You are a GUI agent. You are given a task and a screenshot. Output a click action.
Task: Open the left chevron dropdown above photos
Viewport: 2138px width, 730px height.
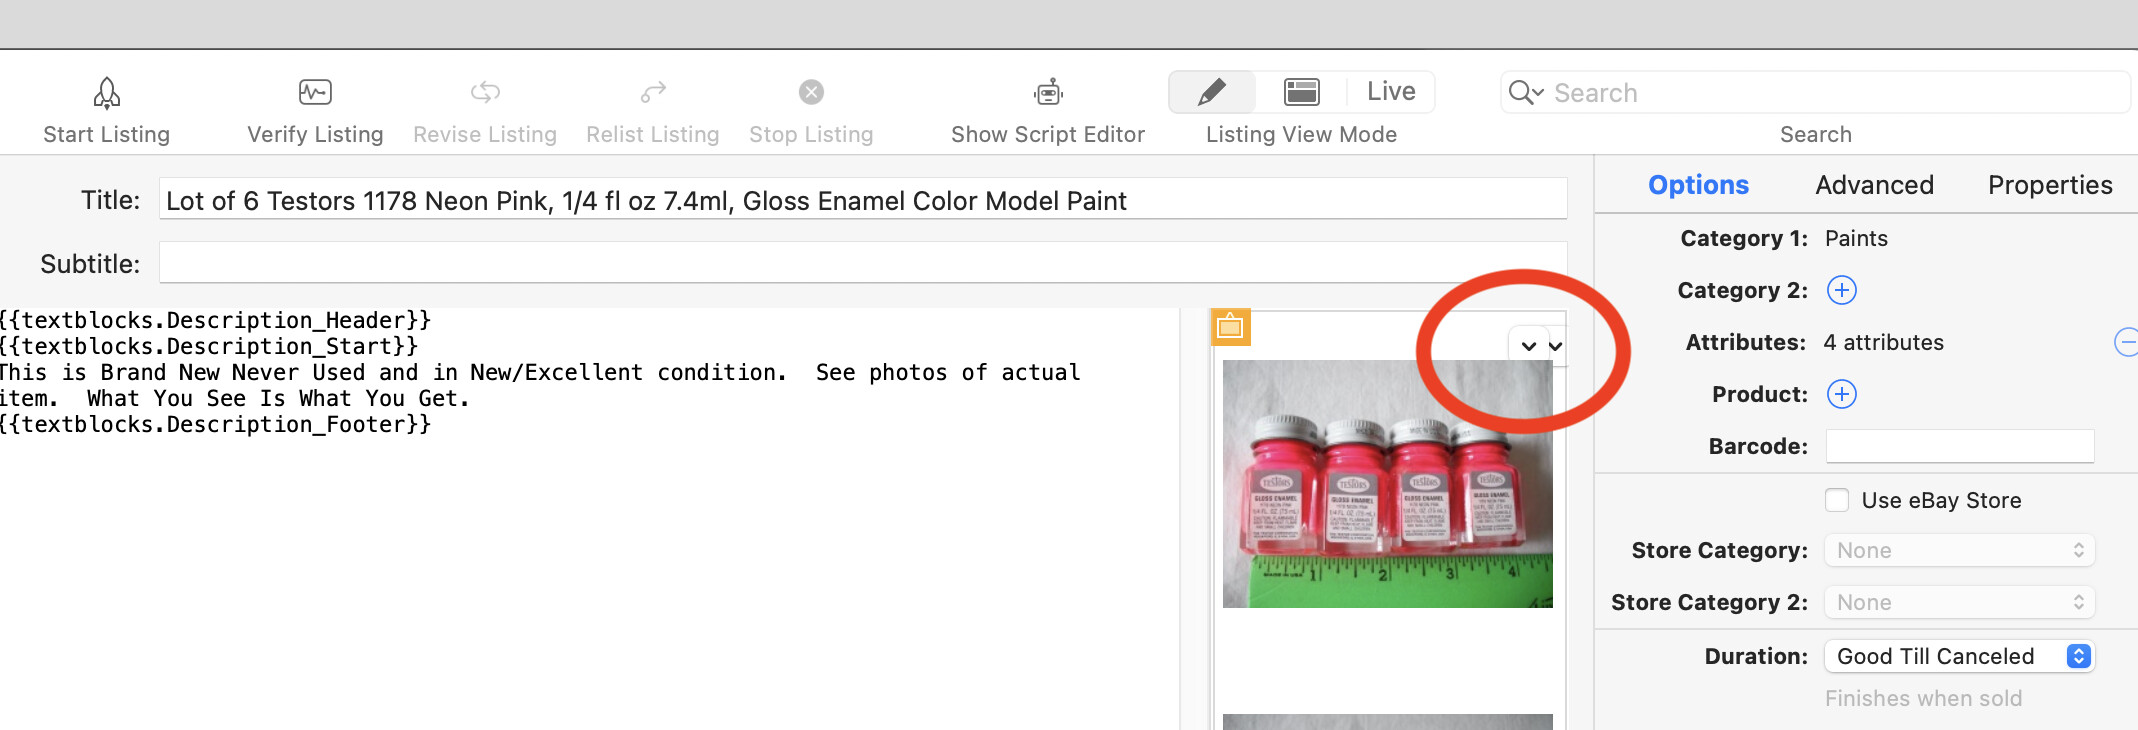click(1528, 346)
